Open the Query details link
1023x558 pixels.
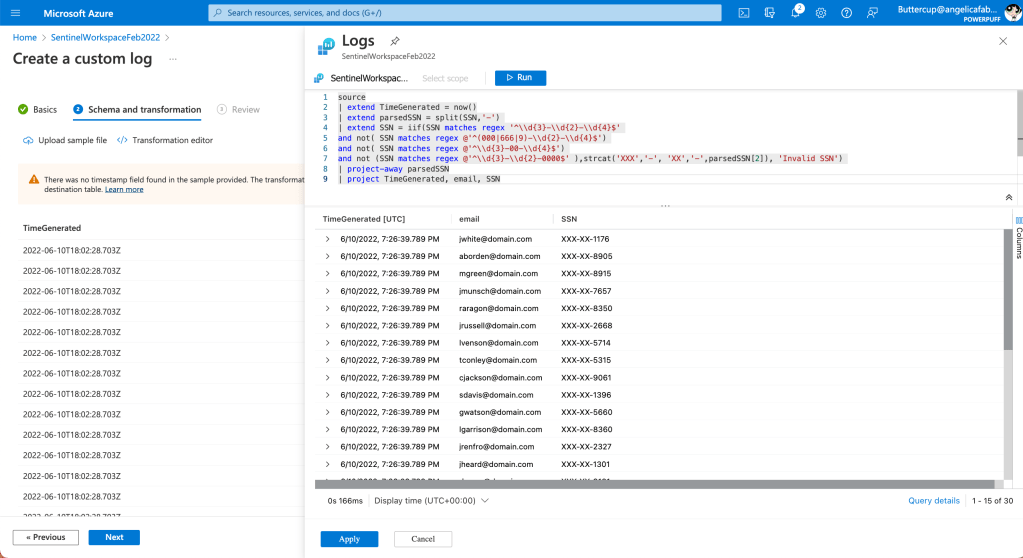pyautogui.click(x=933, y=501)
